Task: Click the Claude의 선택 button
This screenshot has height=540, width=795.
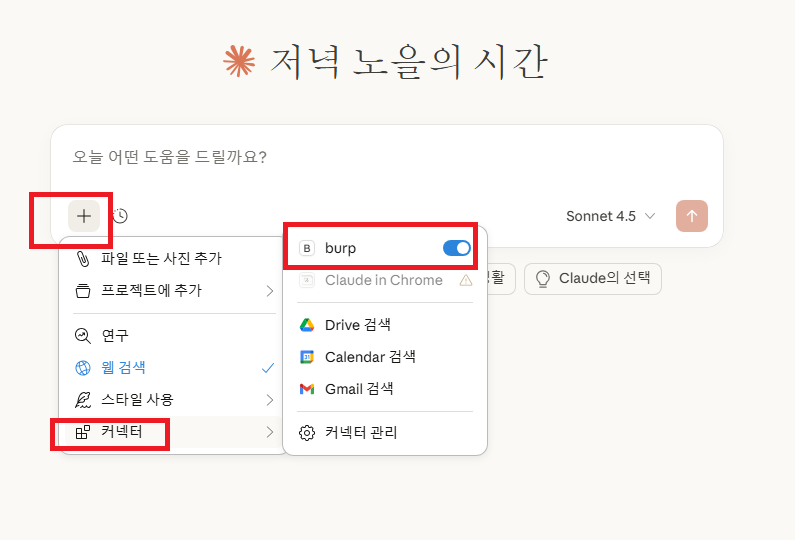Action: [x=593, y=278]
